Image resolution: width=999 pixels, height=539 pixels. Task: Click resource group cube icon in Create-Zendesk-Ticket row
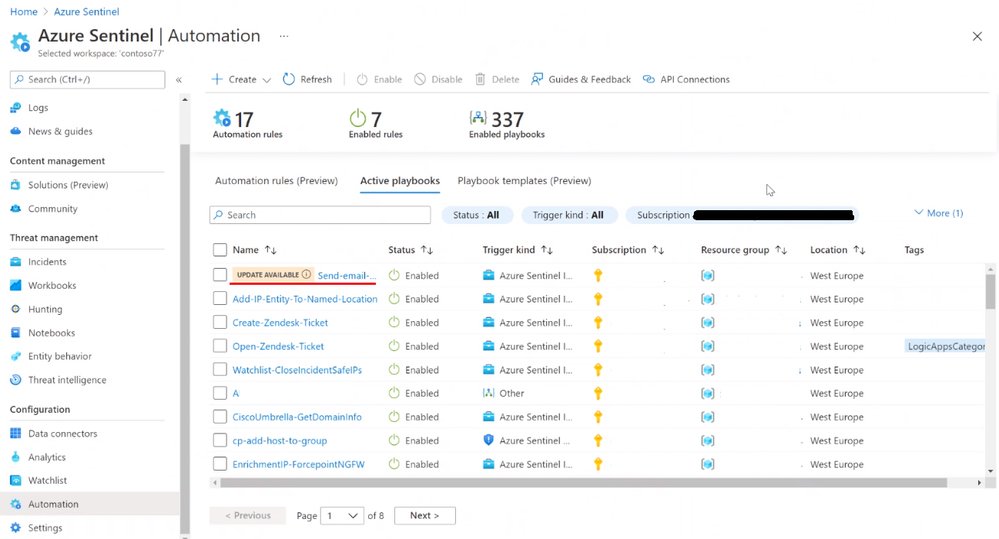tap(708, 322)
